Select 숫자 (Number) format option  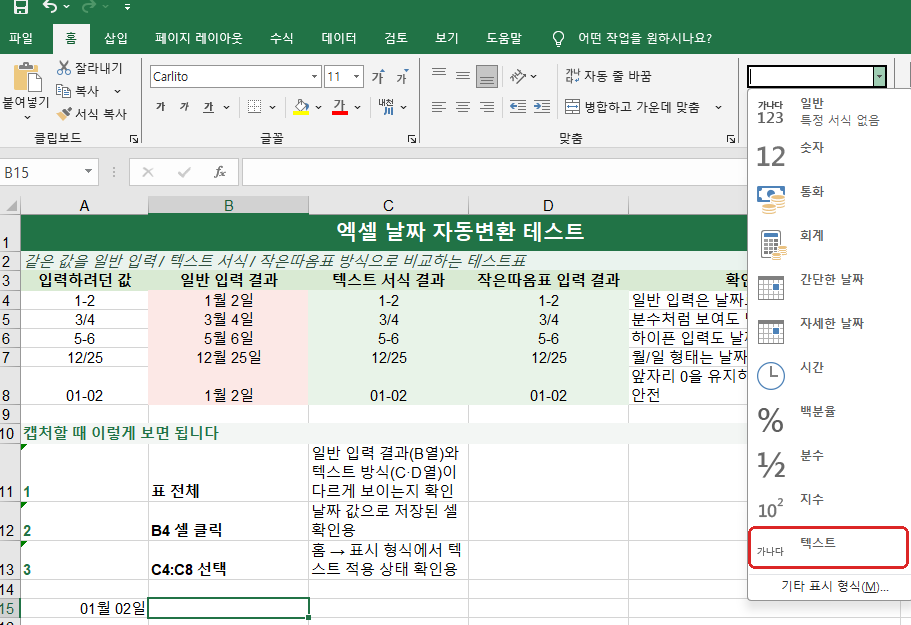(828, 155)
